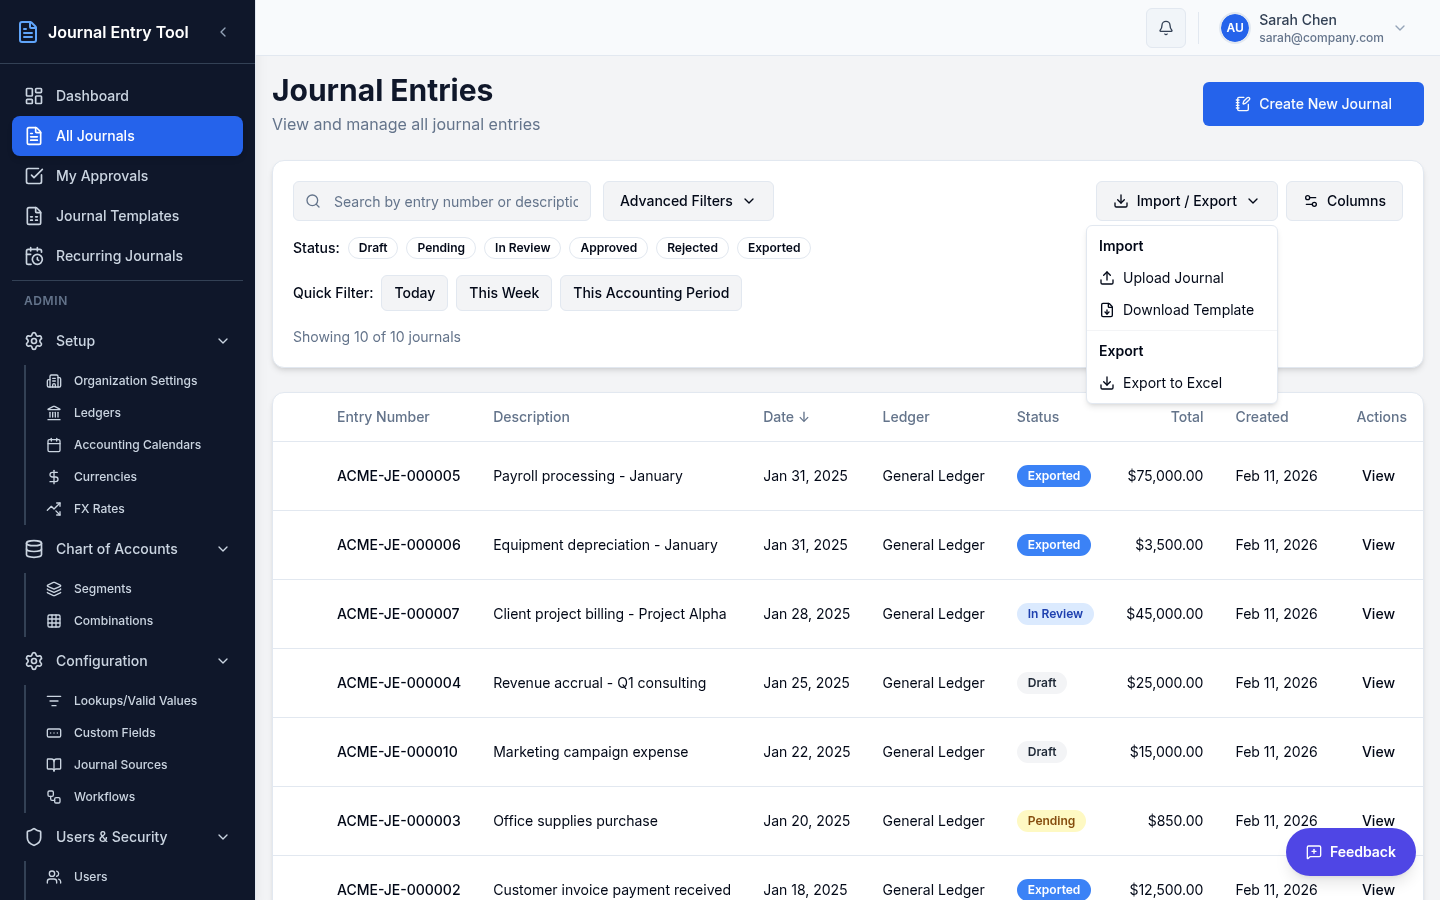
Task: Click the Recurring Journals calendar icon
Action: (33, 255)
